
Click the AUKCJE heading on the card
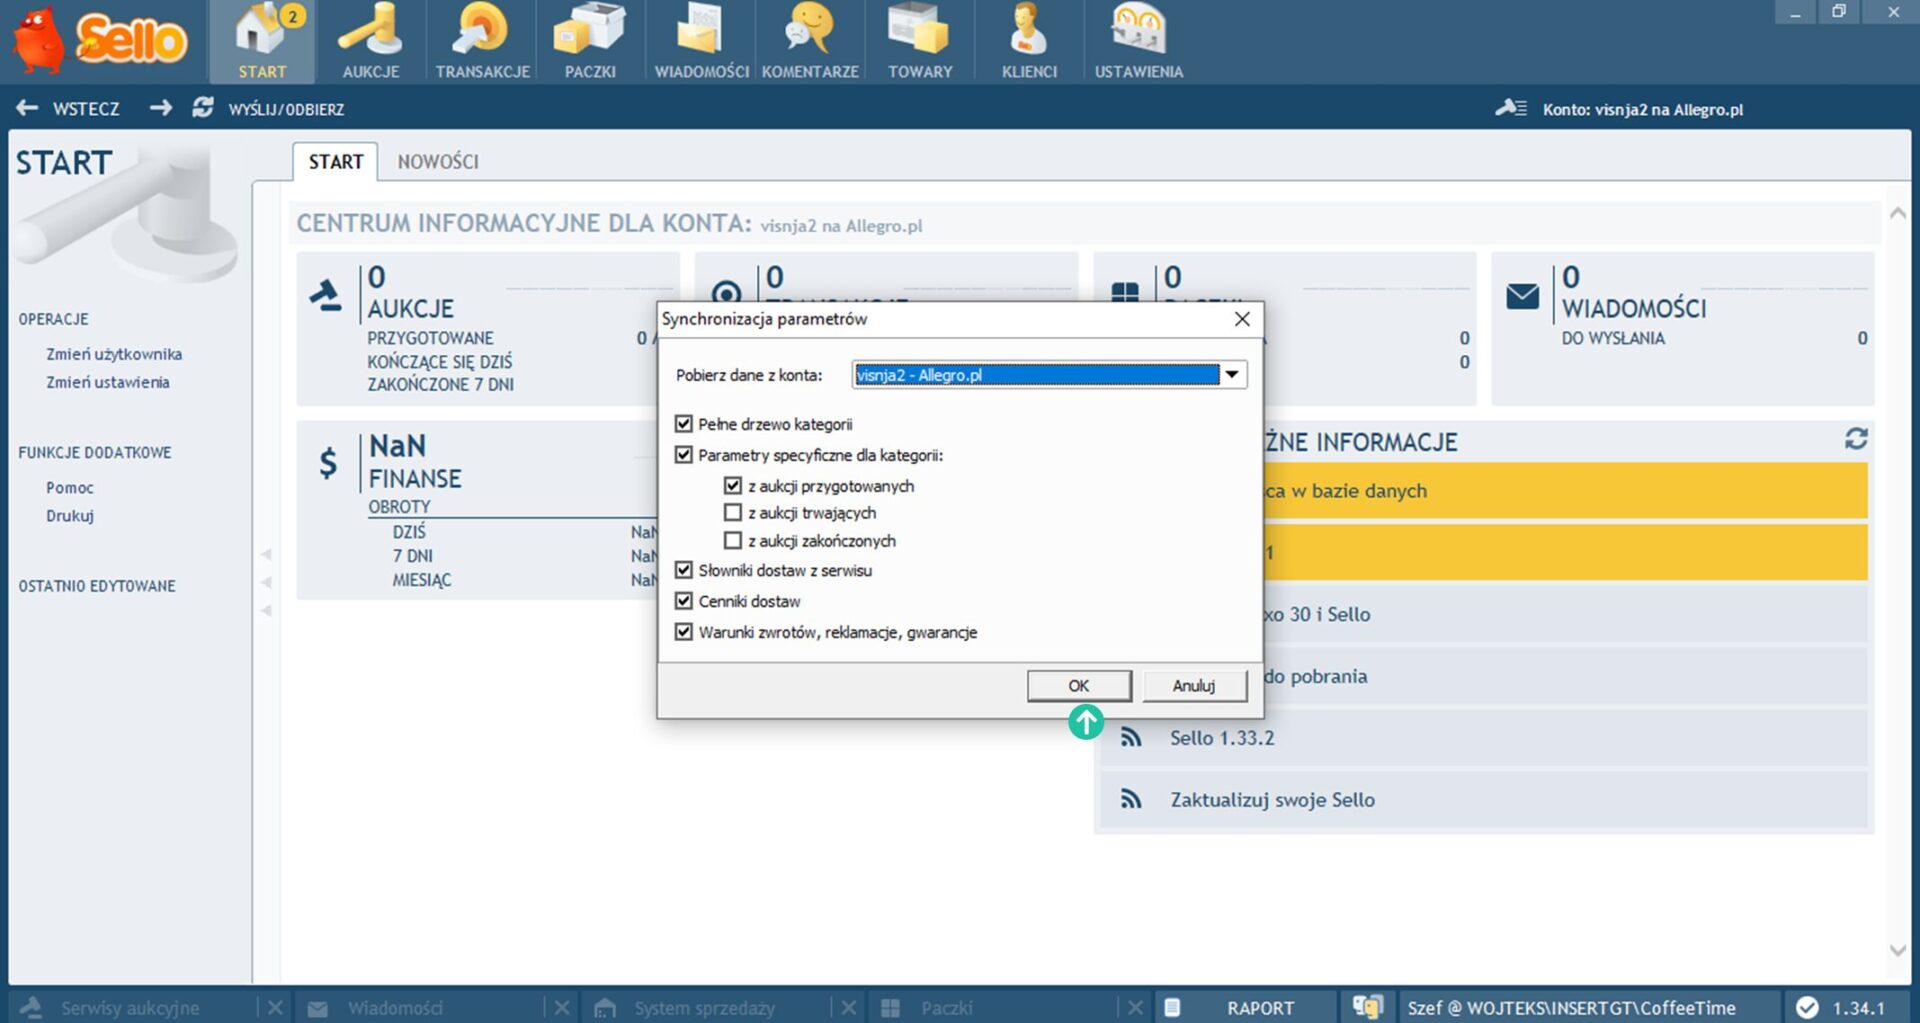click(x=410, y=309)
